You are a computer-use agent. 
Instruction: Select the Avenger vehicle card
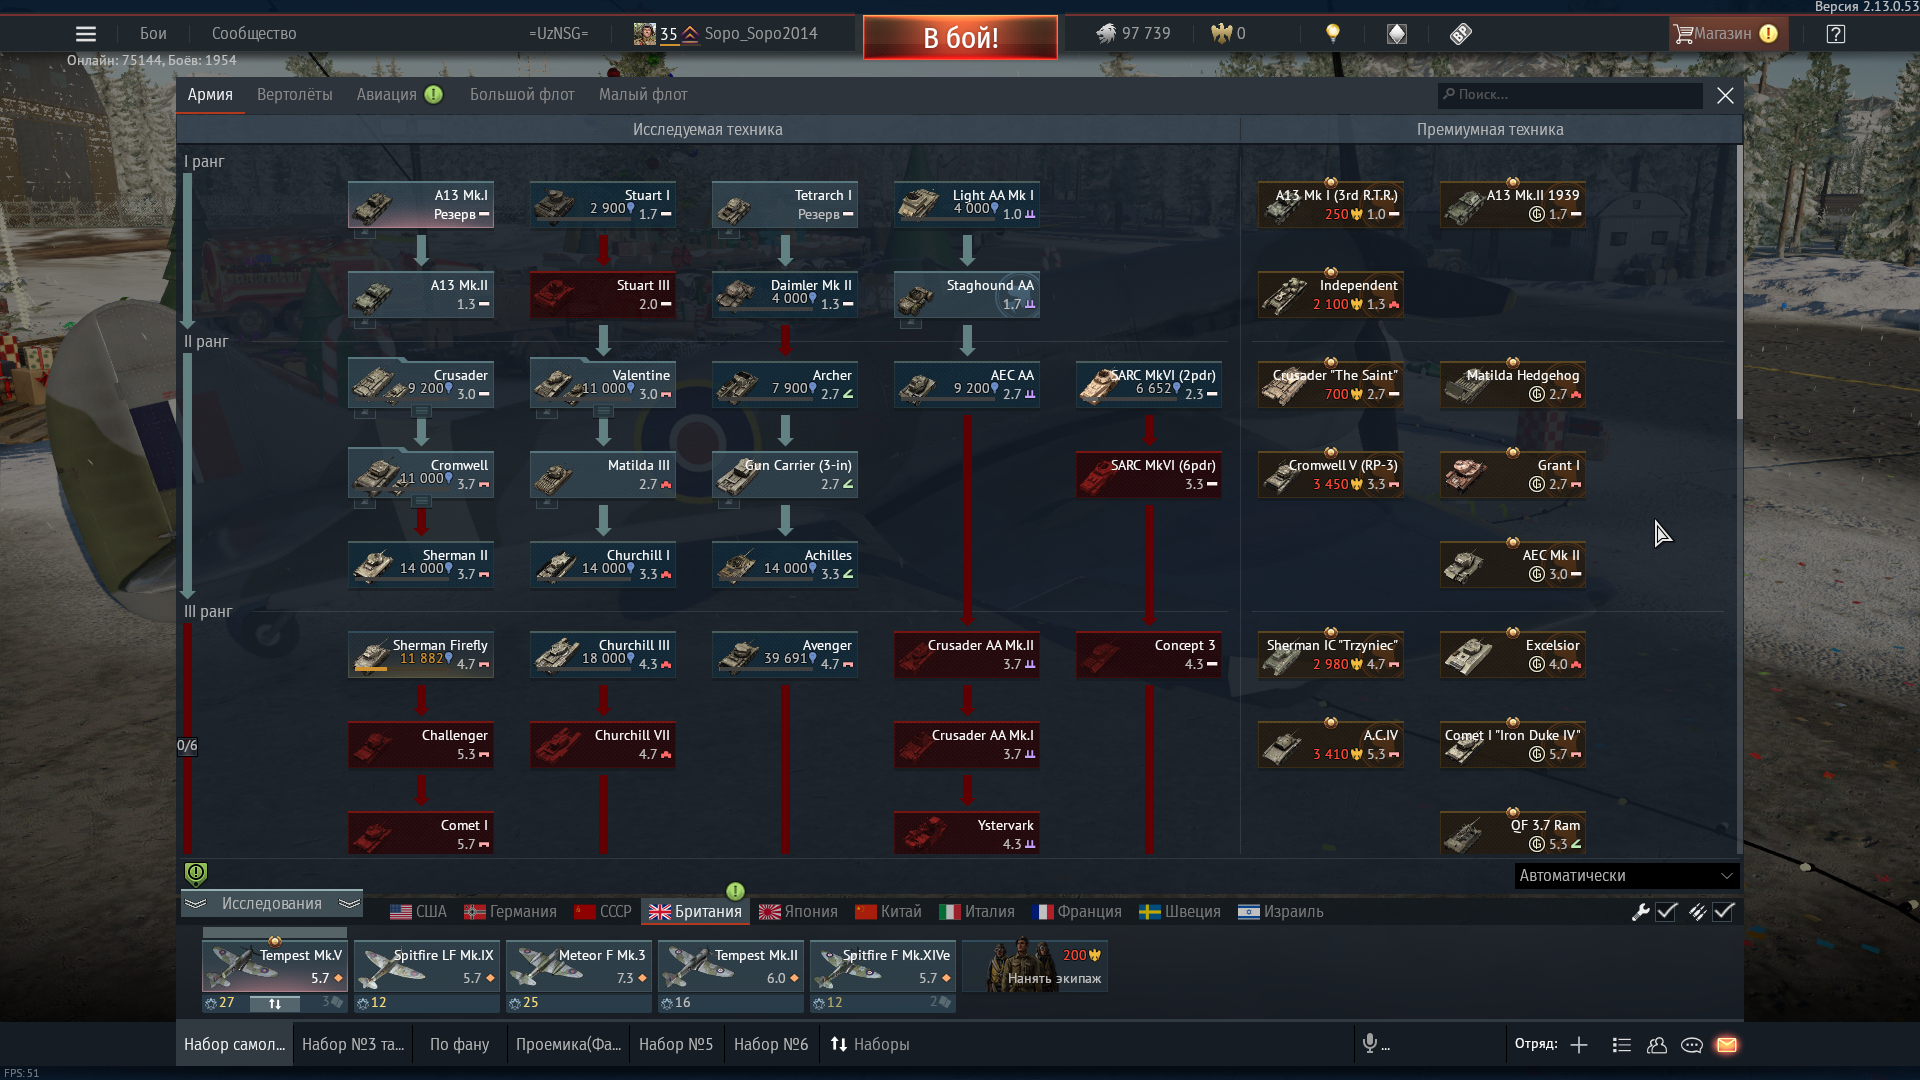tap(785, 655)
